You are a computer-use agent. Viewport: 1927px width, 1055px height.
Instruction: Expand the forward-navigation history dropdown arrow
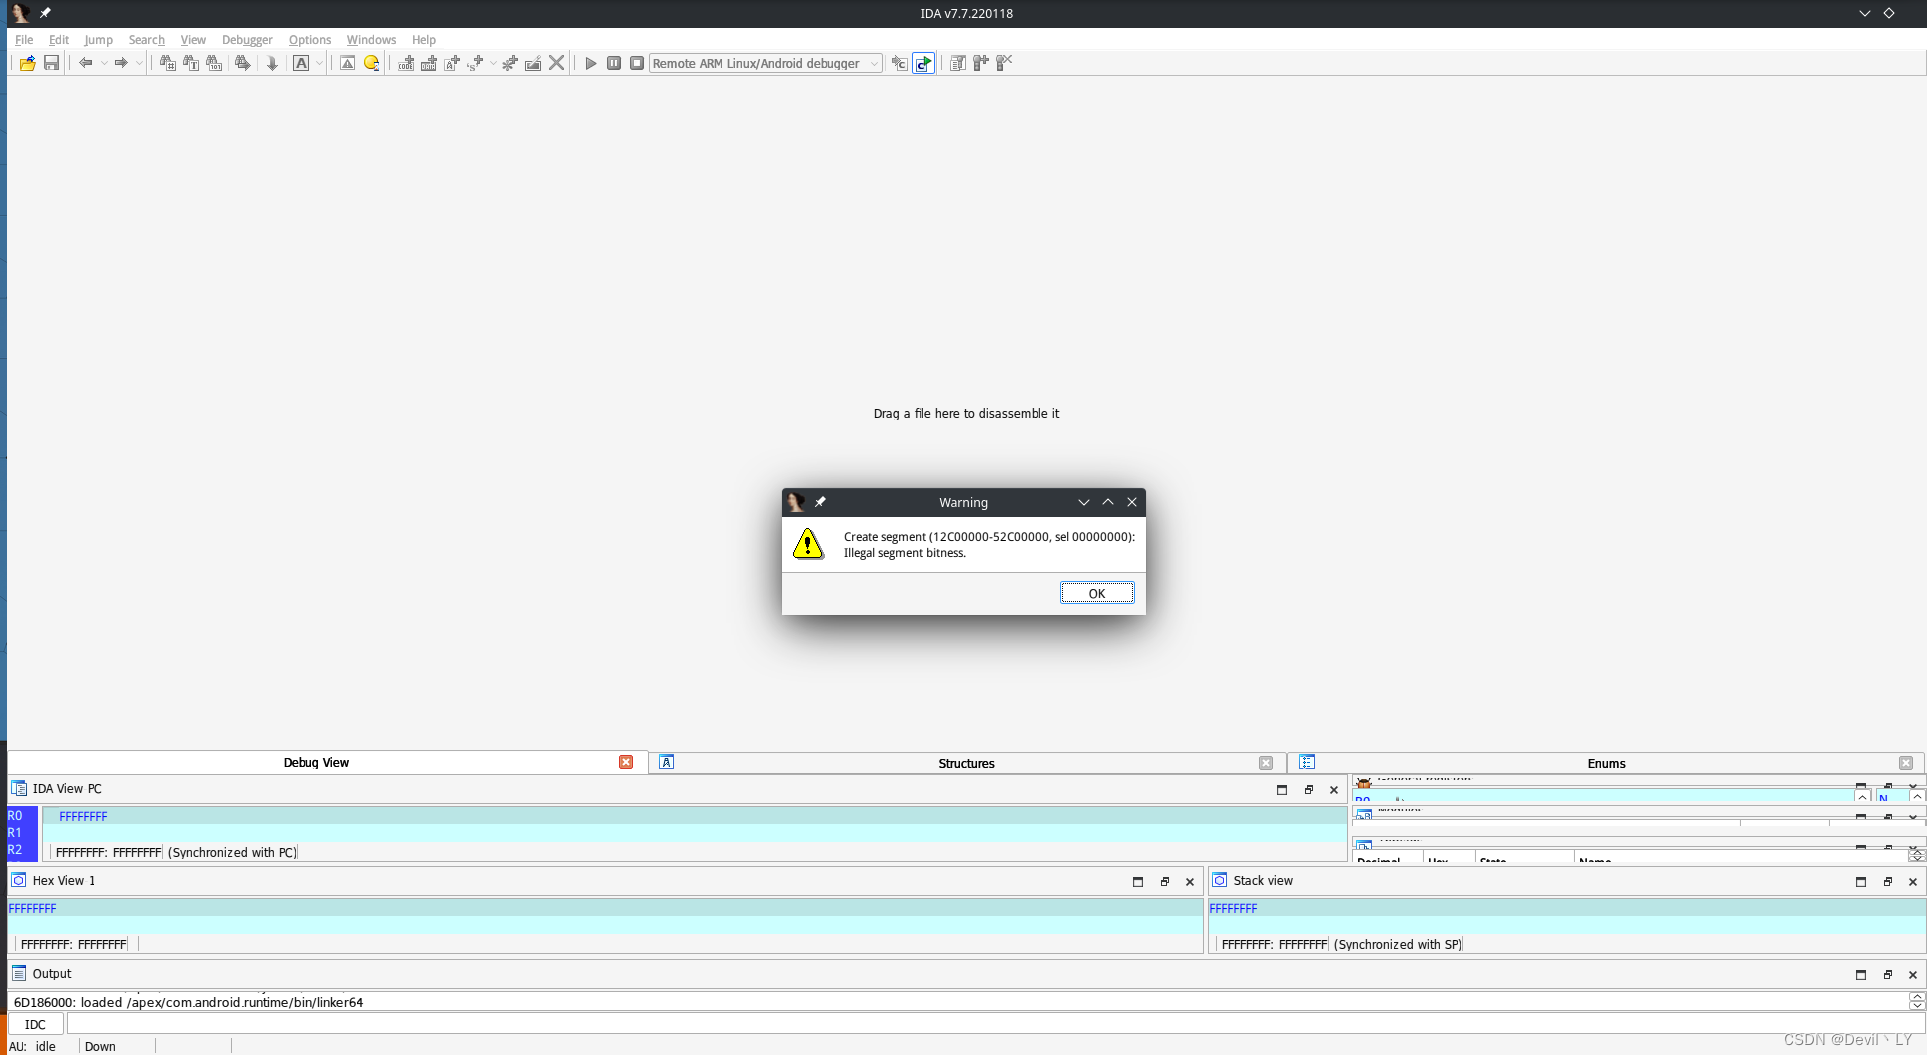139,63
